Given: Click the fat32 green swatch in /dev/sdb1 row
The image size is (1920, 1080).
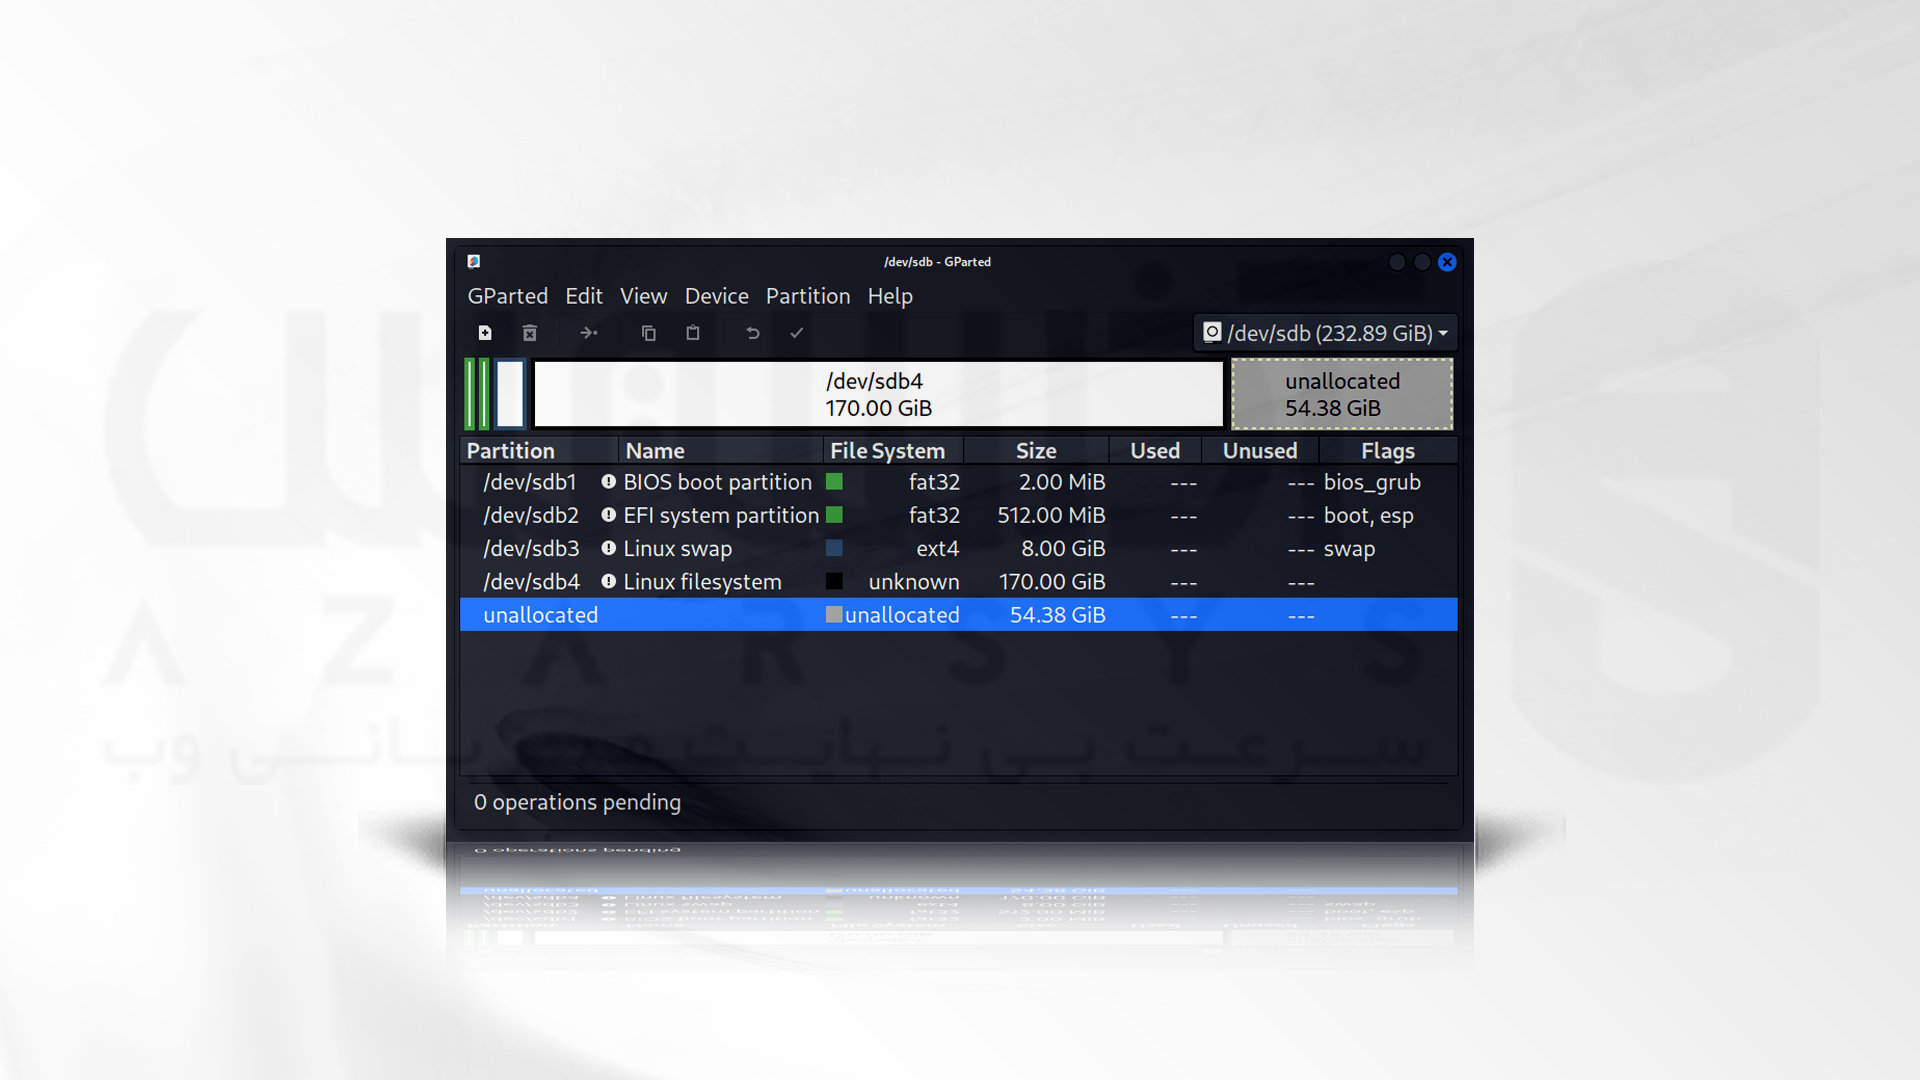Looking at the screenshot, I should point(834,482).
